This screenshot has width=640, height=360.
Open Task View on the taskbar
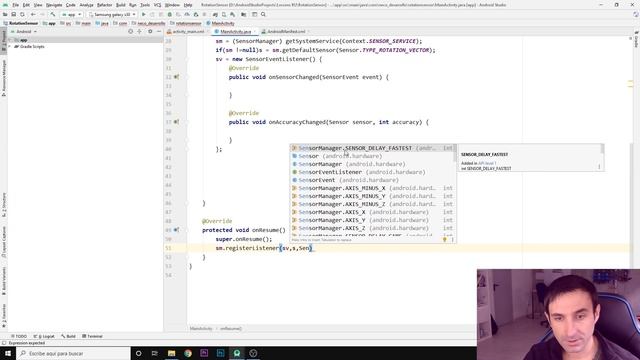155,353
